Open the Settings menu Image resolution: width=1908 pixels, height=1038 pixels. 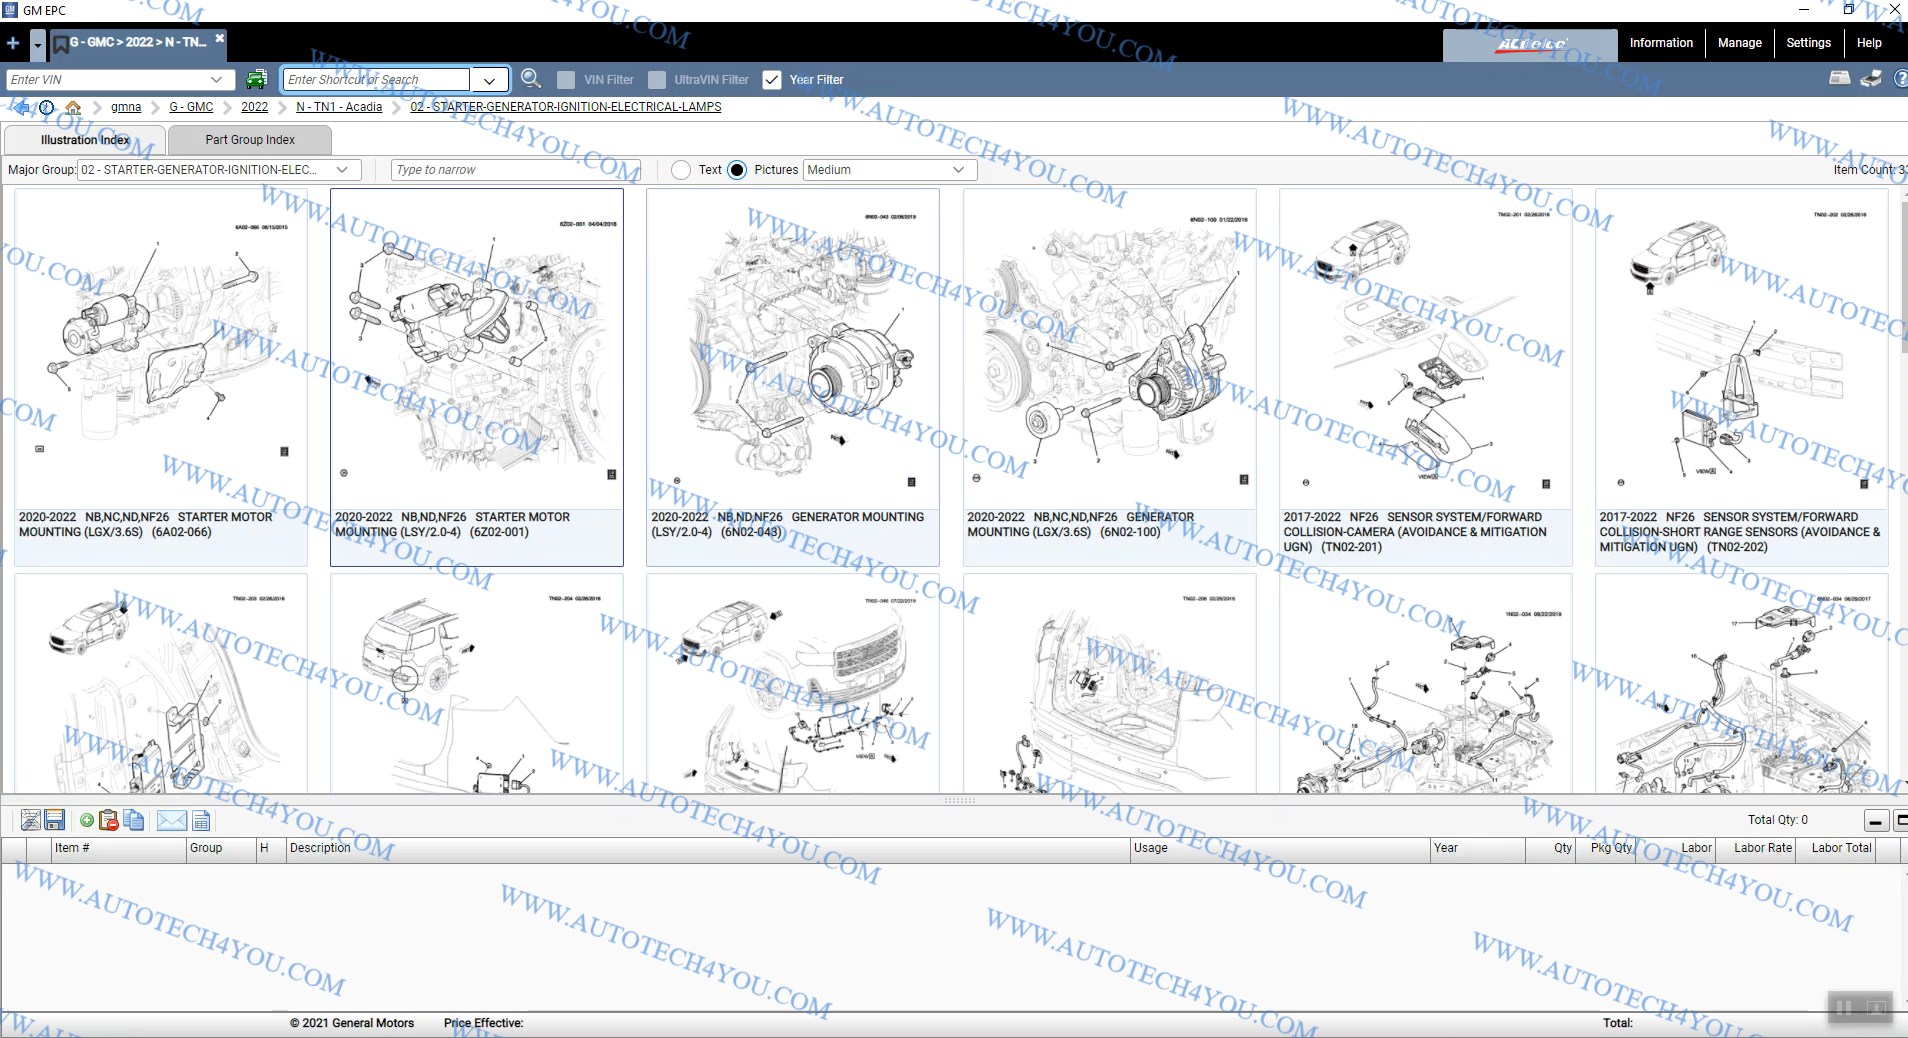click(x=1808, y=43)
